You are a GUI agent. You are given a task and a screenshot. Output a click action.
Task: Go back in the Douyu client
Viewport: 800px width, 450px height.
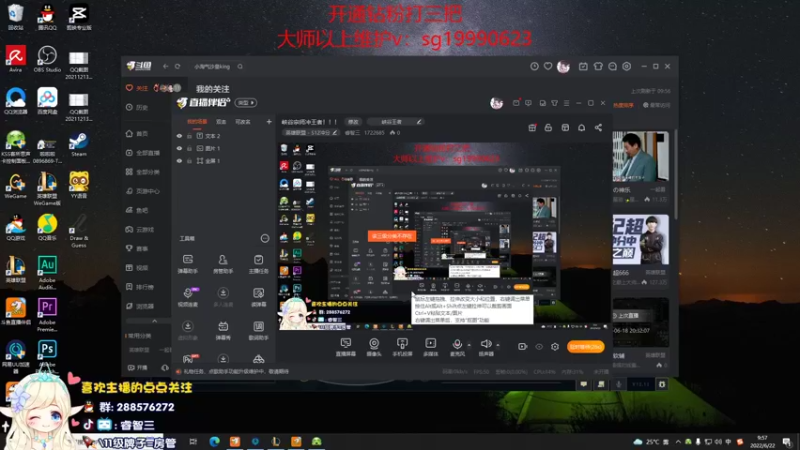point(165,66)
